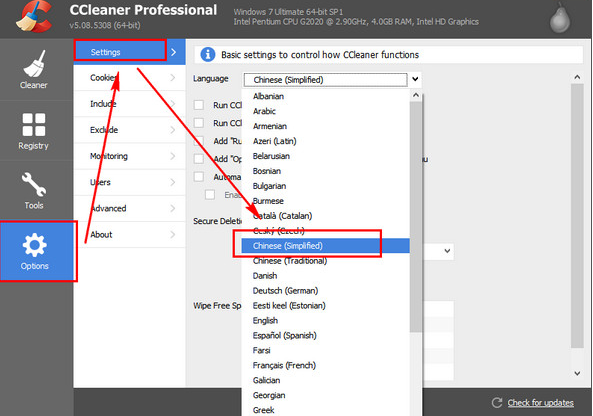The width and height of the screenshot is (593, 416).
Task: Open the About menu item
Action: point(129,234)
